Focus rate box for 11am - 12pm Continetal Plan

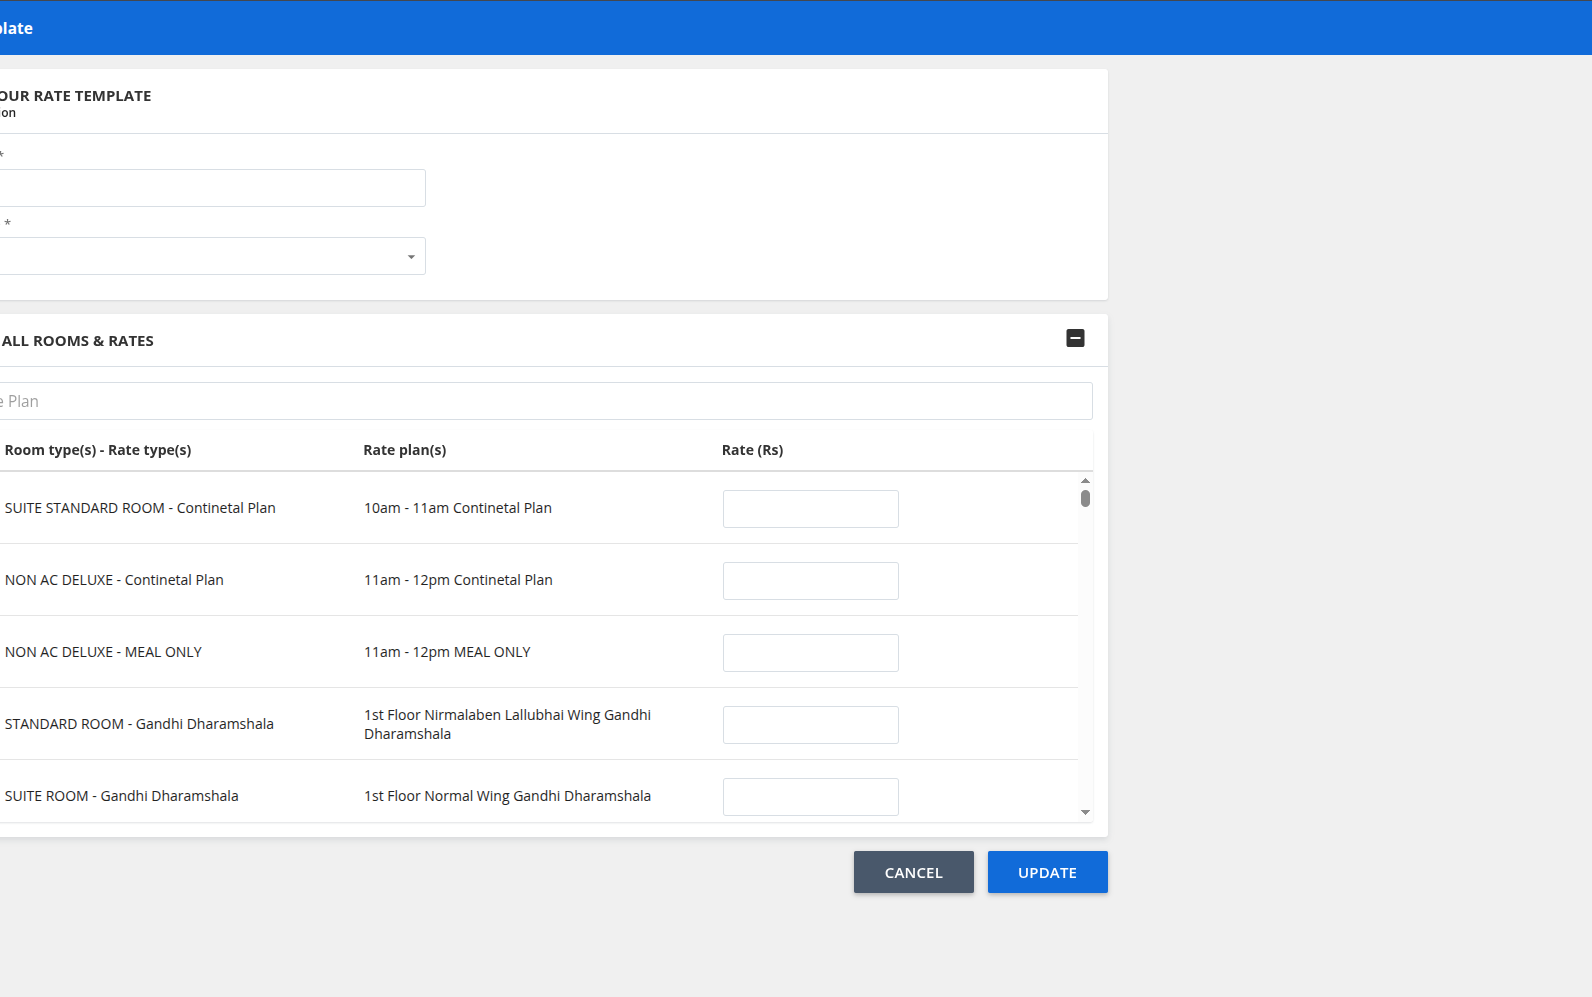coord(810,581)
